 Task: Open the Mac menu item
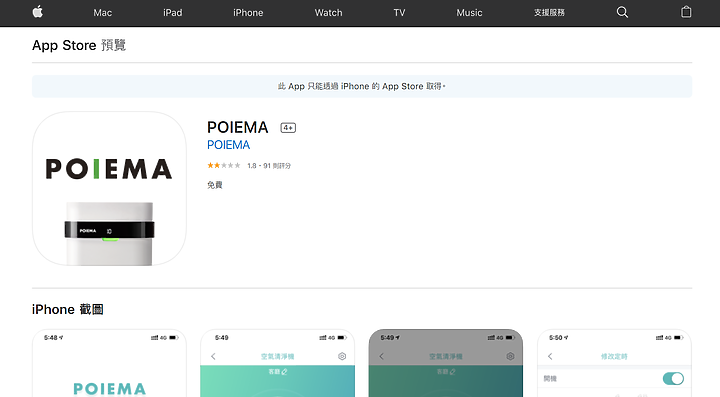(102, 13)
